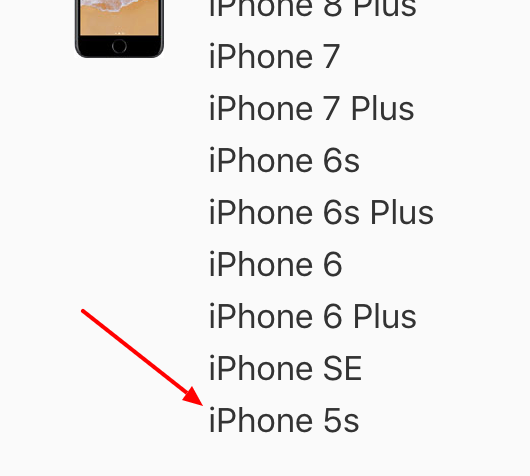Select iPhone 7 Plus model

[311, 109]
